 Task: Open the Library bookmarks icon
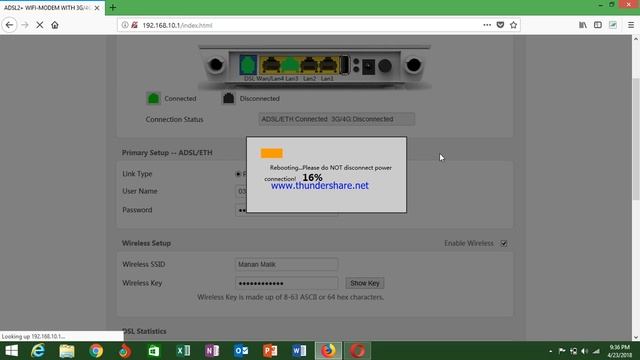click(583, 25)
